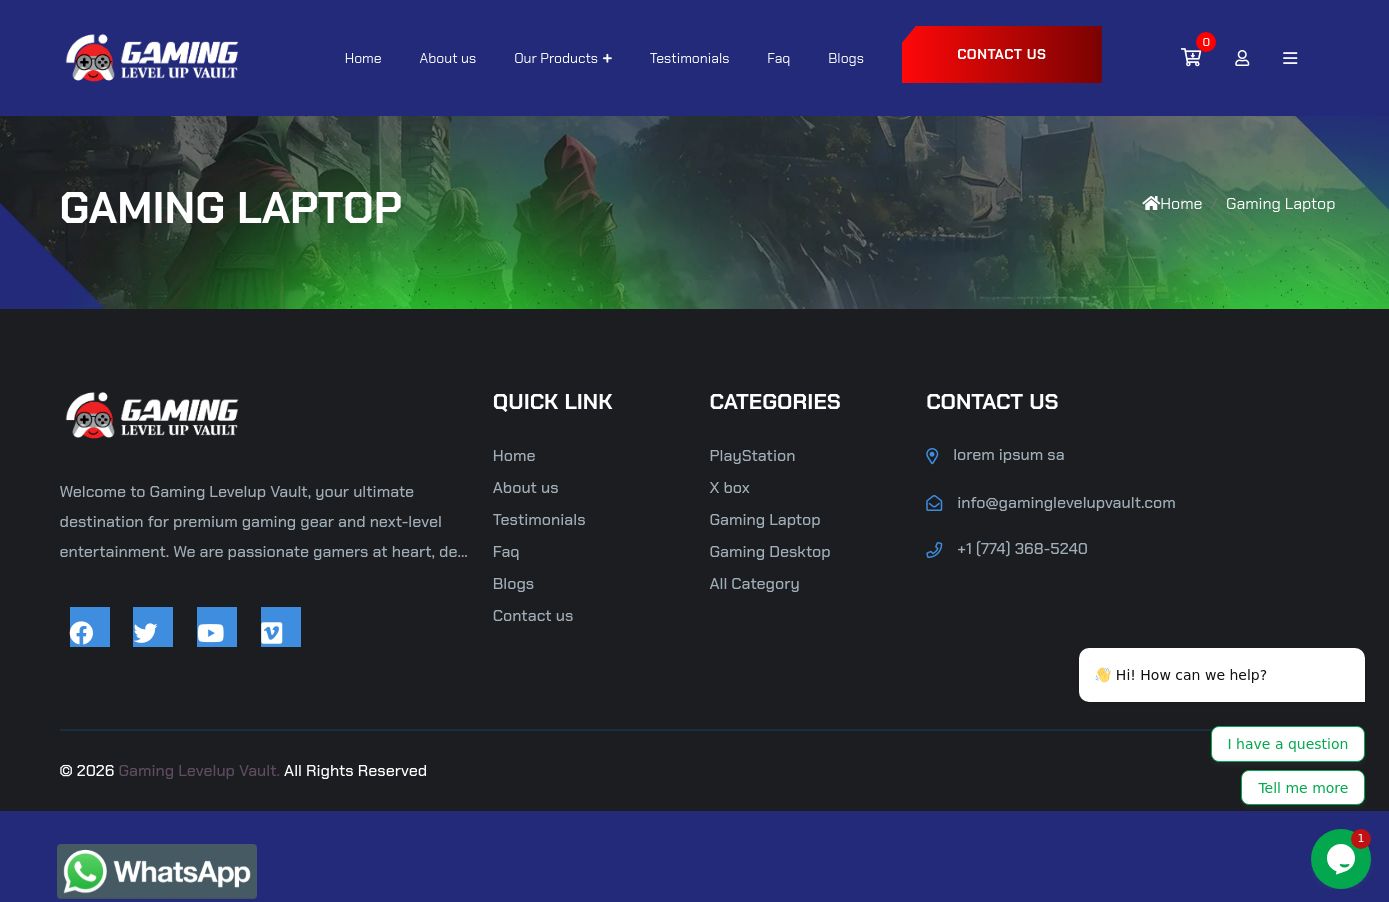Viewport: 1389px width, 902px height.
Task: Click the Home breadcrumb link
Action: click(x=1173, y=204)
